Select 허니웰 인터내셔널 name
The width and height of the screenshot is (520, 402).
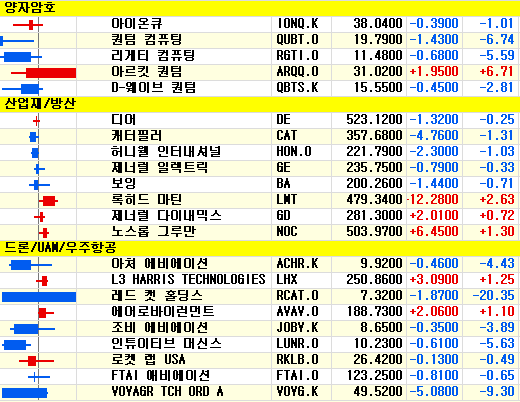tap(166, 152)
